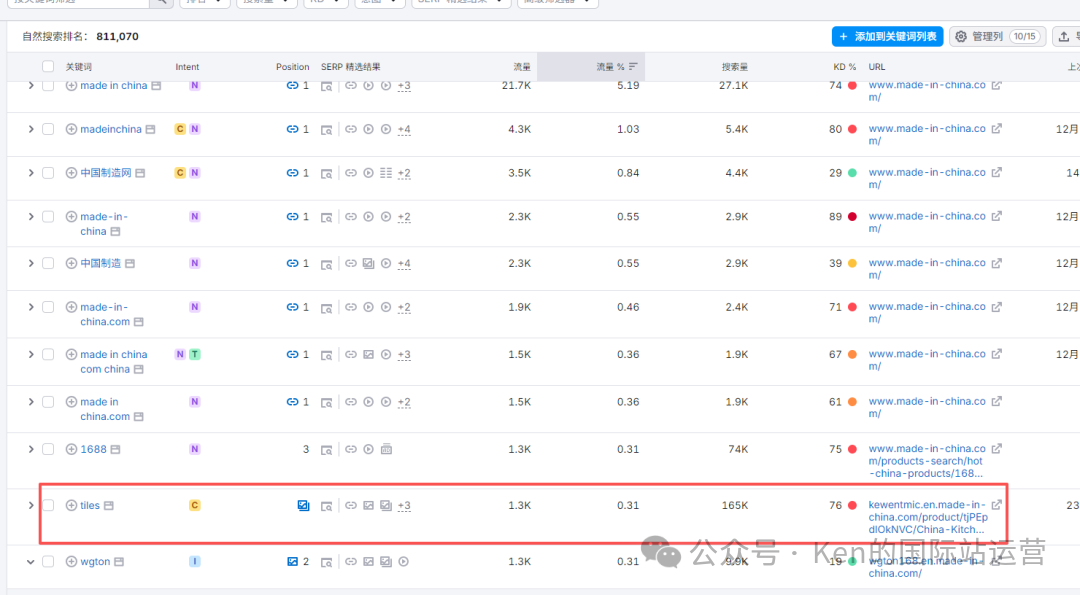The image size is (1080, 595).
Task: Add tiles keyword with plus icon
Action: pos(71,505)
